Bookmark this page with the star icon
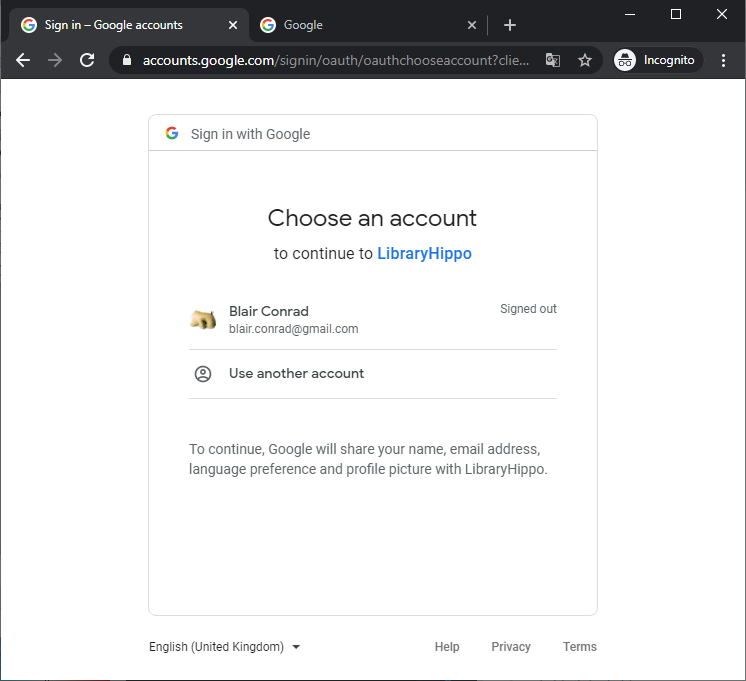The image size is (746, 681). click(x=585, y=60)
